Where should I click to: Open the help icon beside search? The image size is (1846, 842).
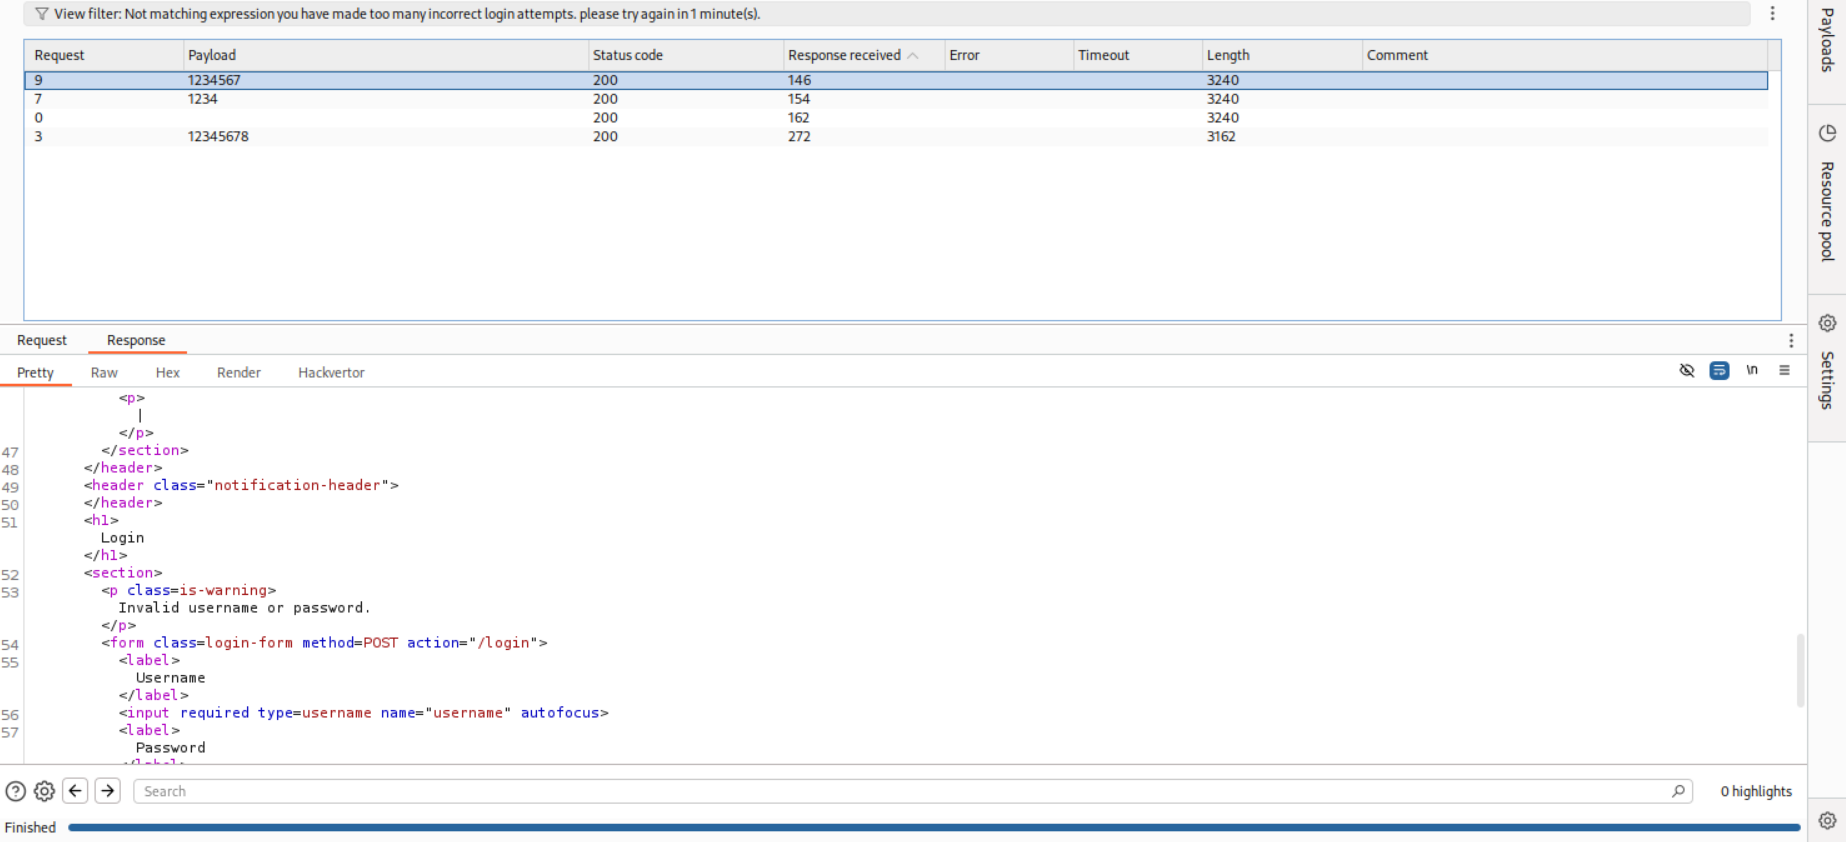pos(16,791)
